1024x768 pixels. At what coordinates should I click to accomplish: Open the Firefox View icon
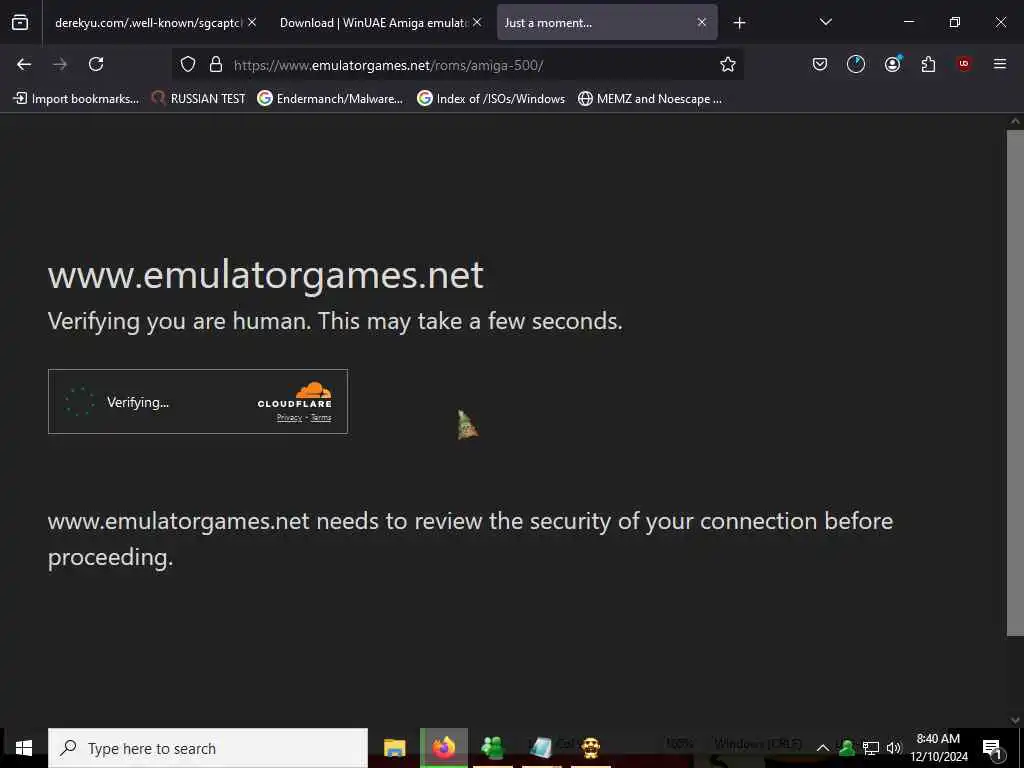click(20, 22)
